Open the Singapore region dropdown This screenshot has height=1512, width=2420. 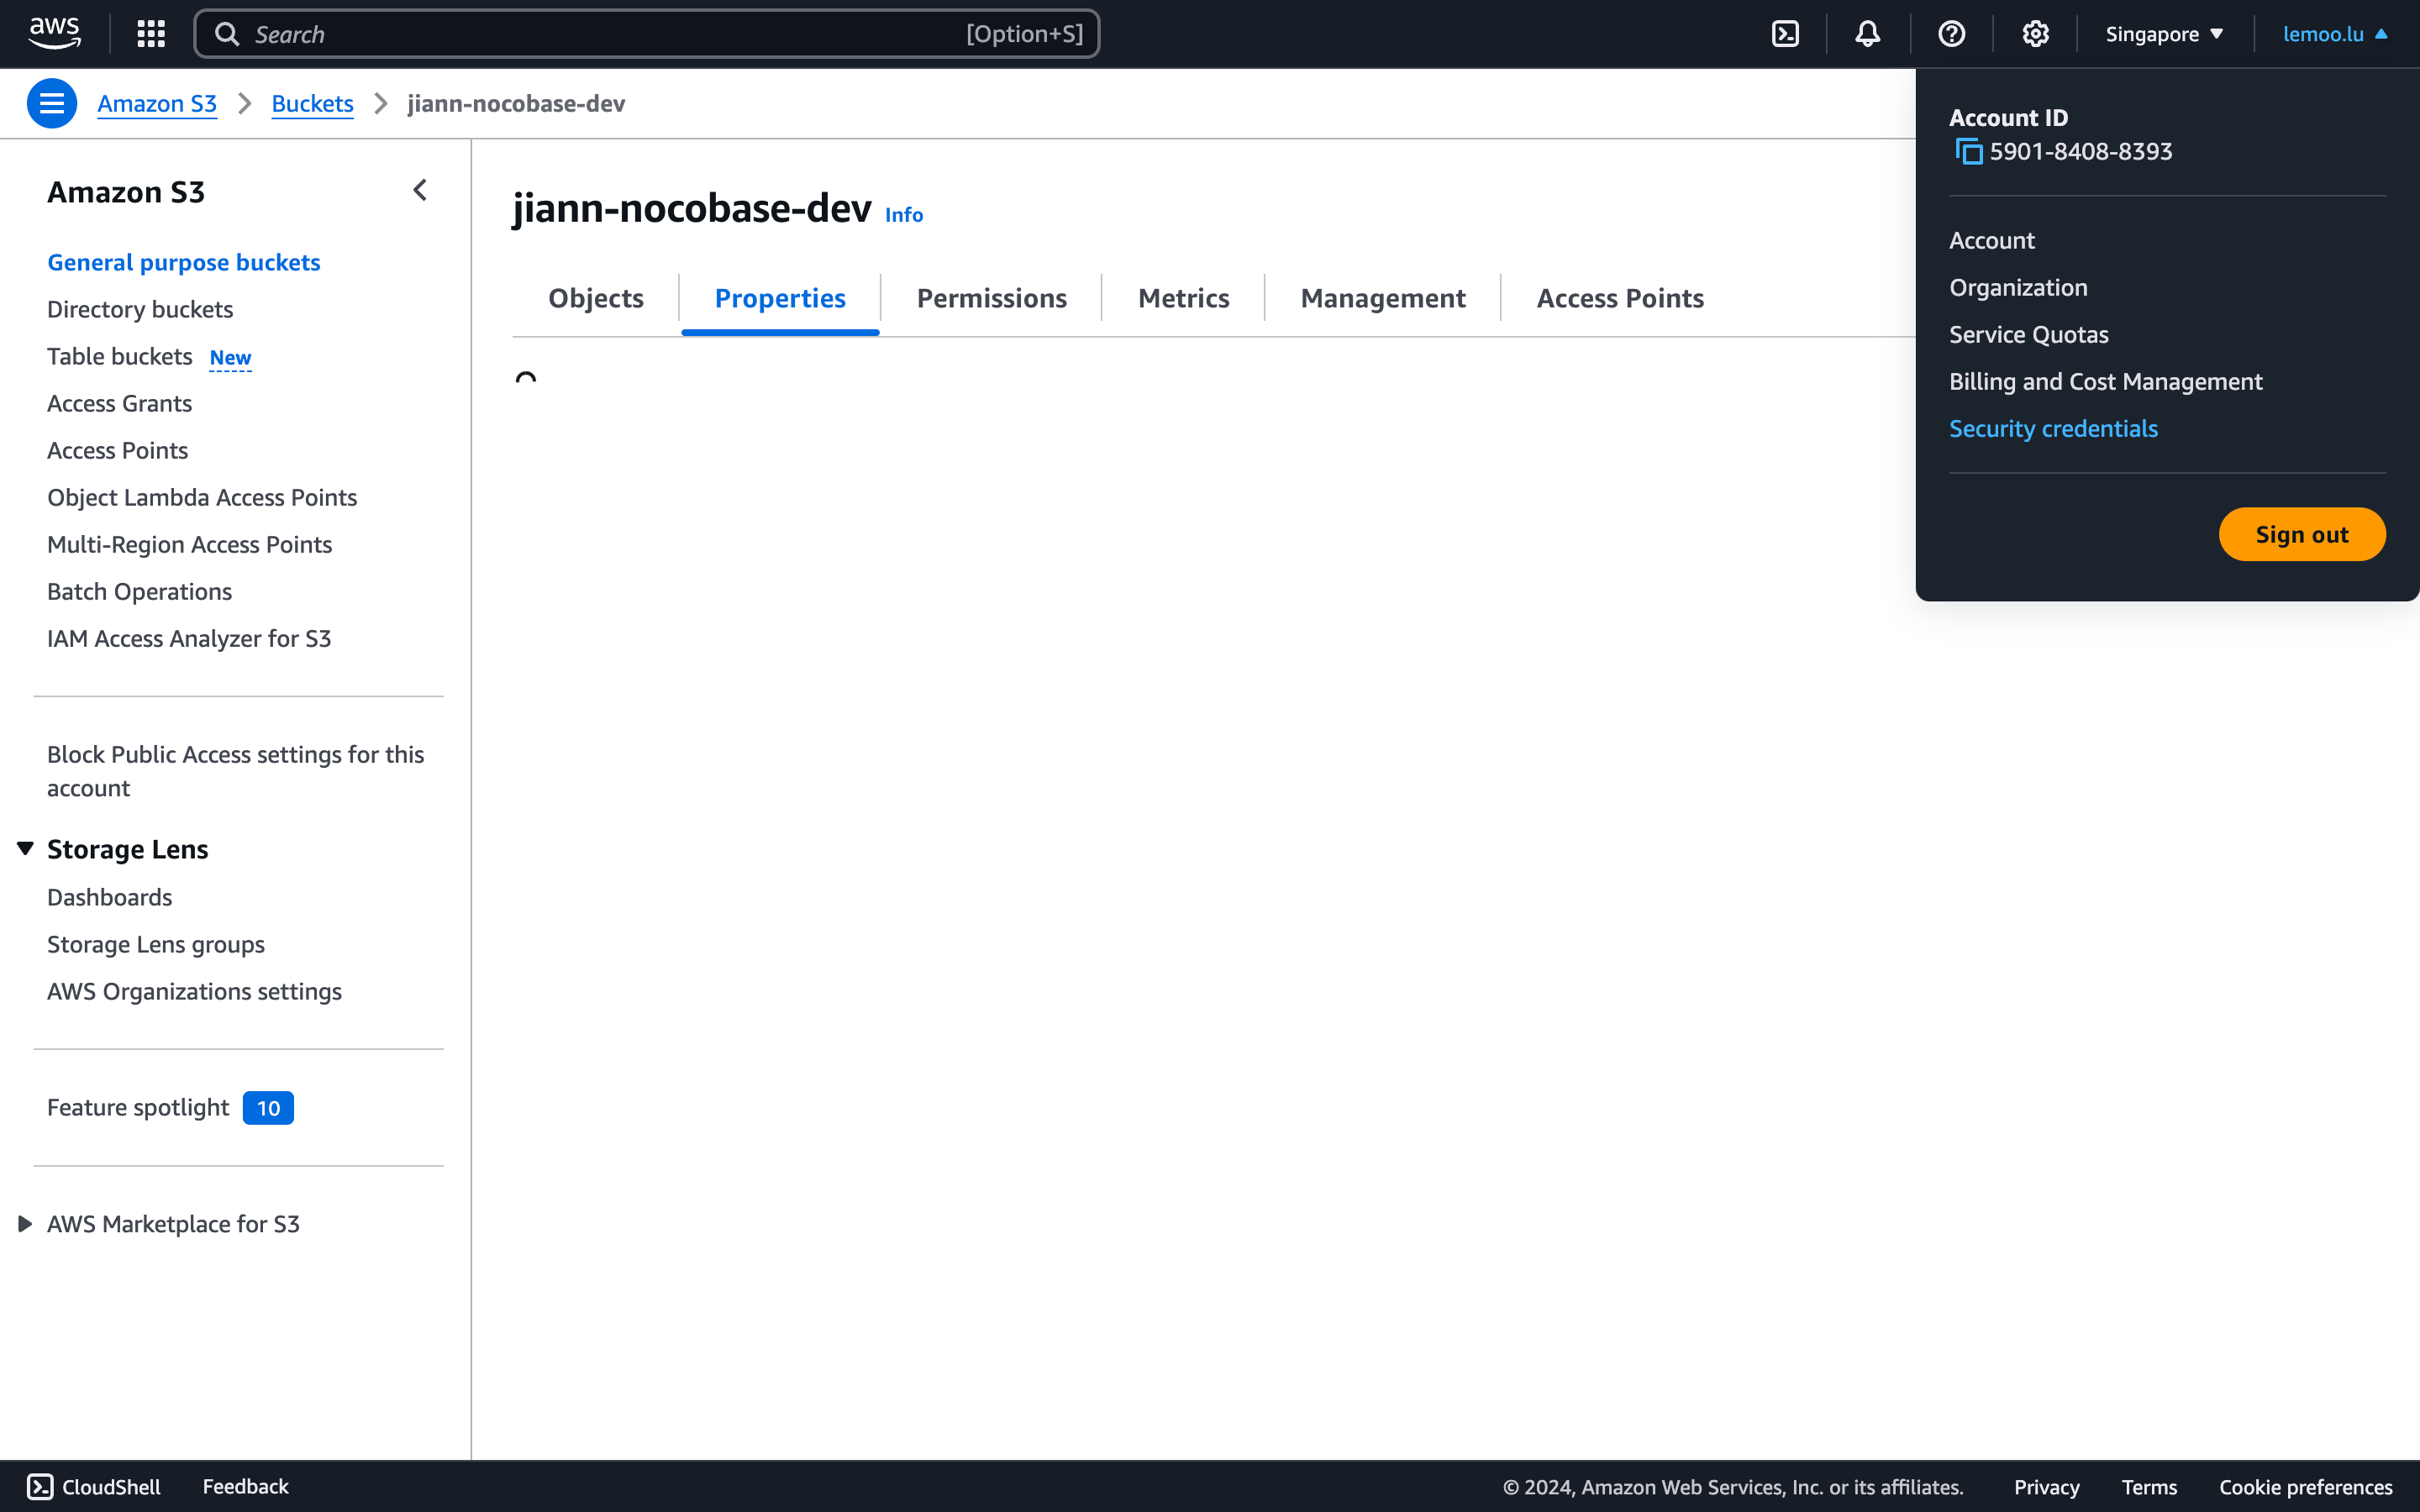click(x=2164, y=34)
